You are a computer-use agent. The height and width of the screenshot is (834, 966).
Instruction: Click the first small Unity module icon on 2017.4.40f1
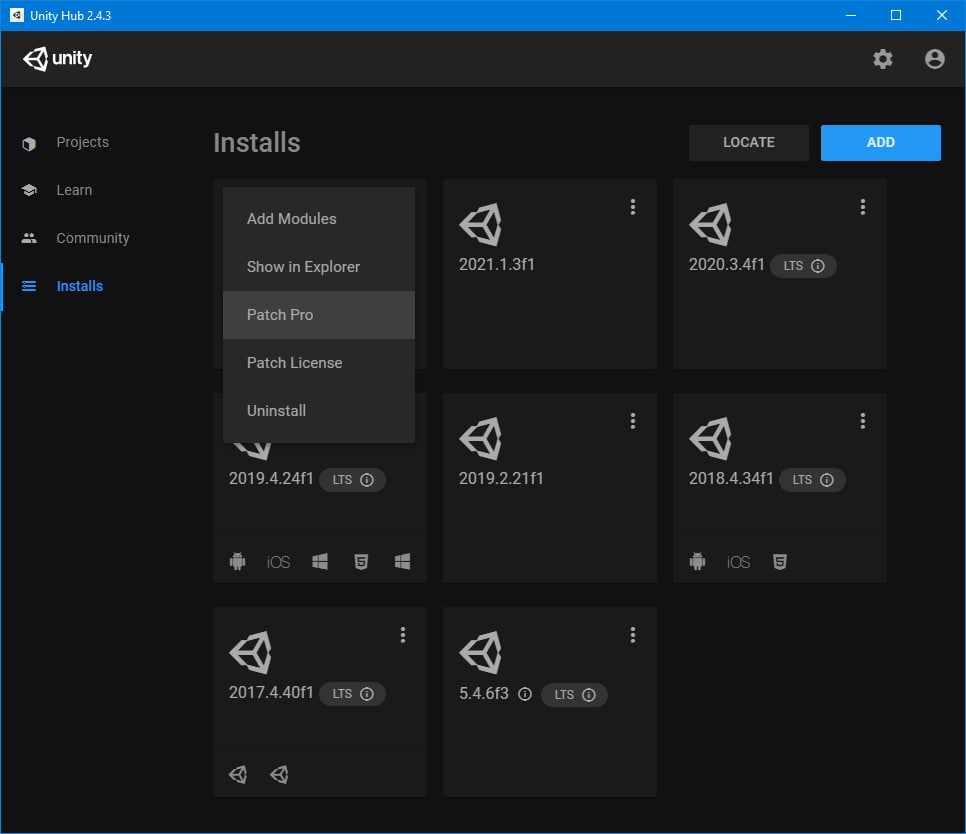tap(238, 774)
